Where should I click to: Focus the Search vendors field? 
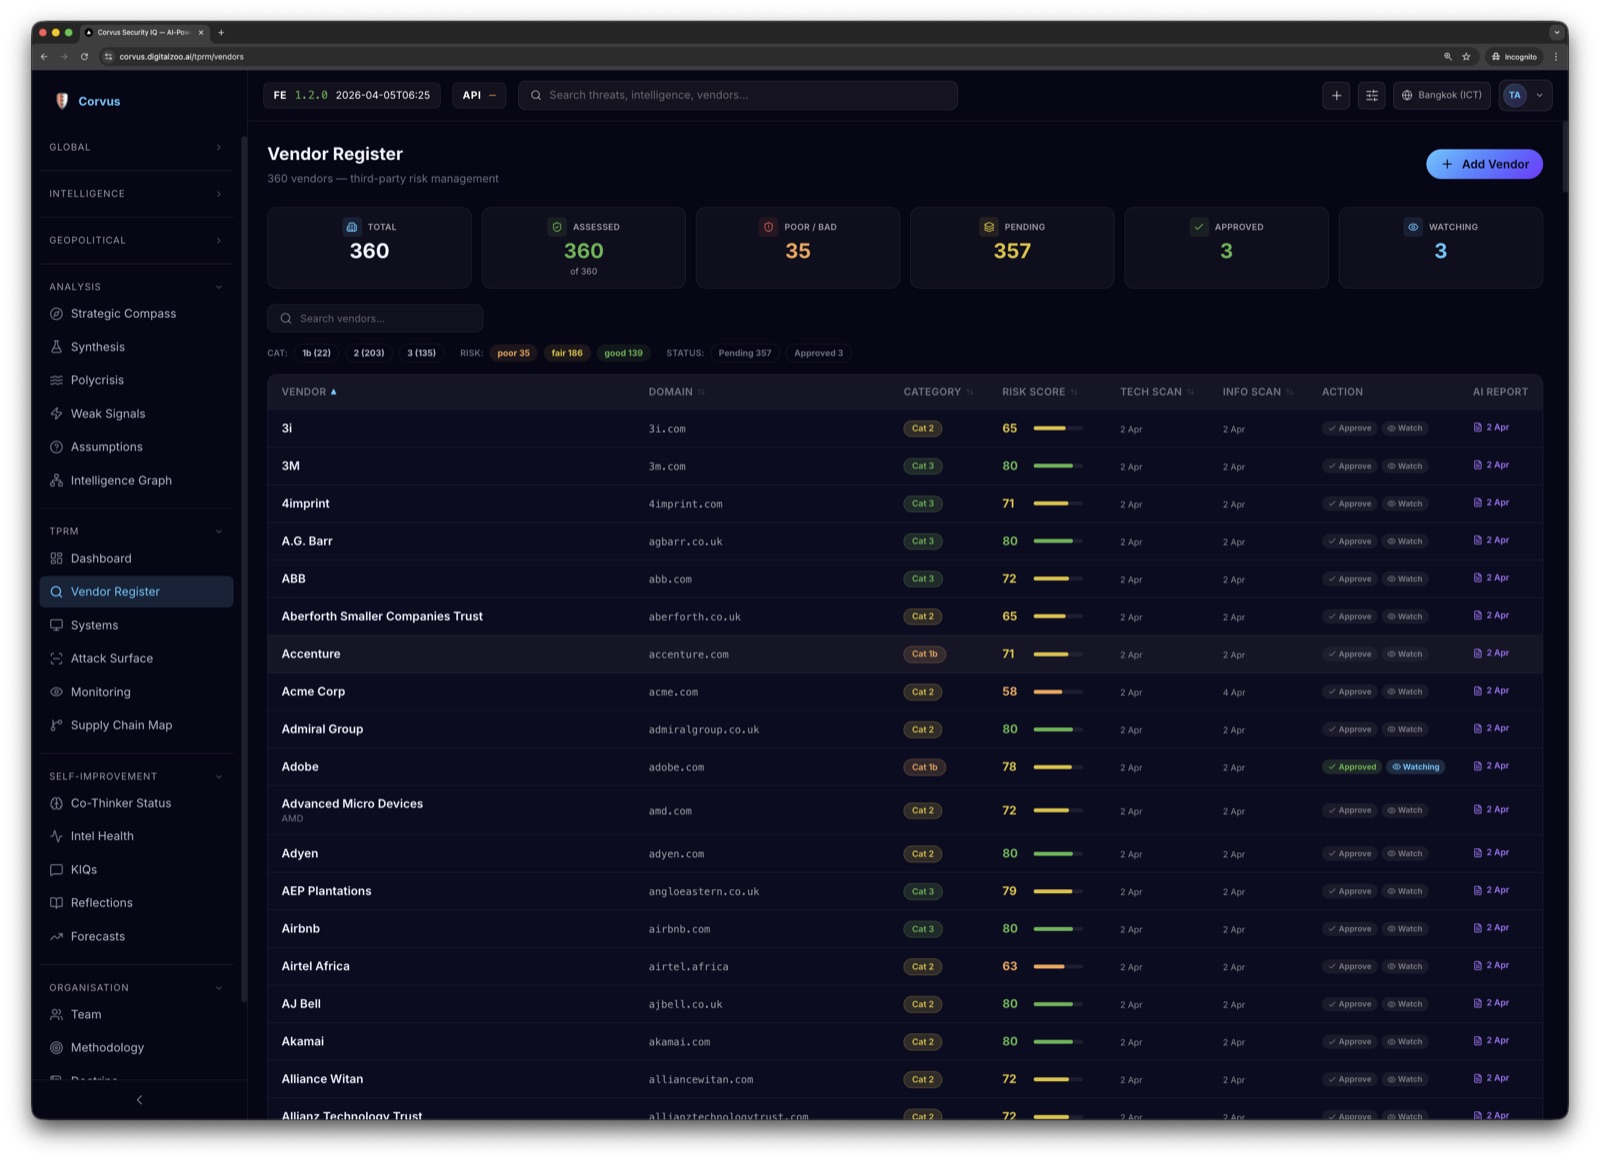pyautogui.click(x=375, y=318)
